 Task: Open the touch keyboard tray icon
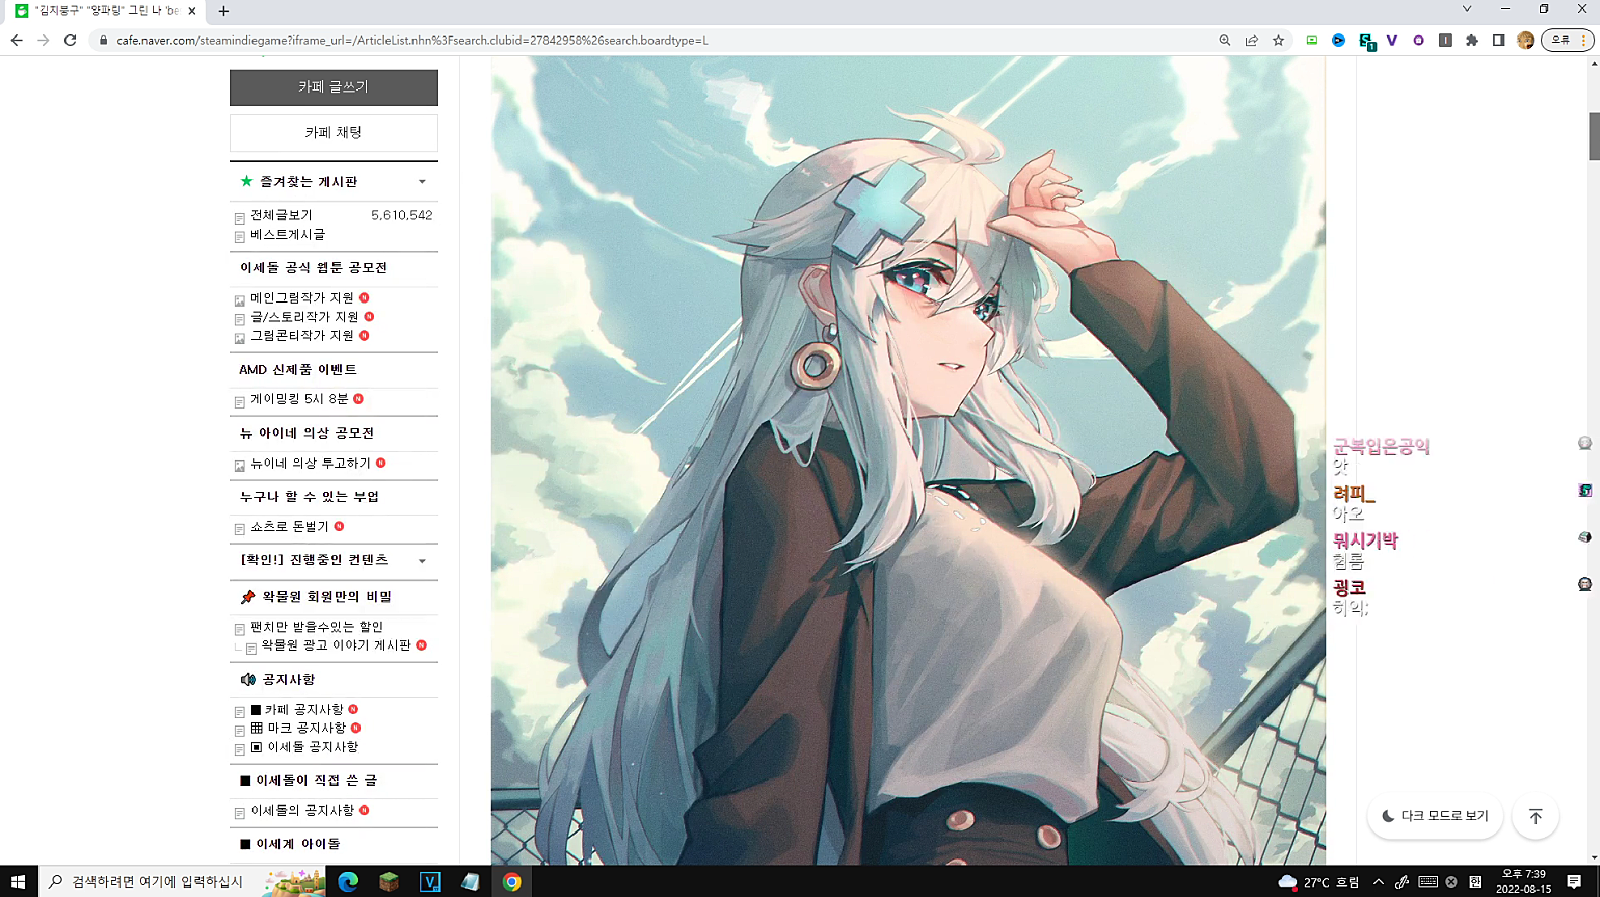point(1428,881)
